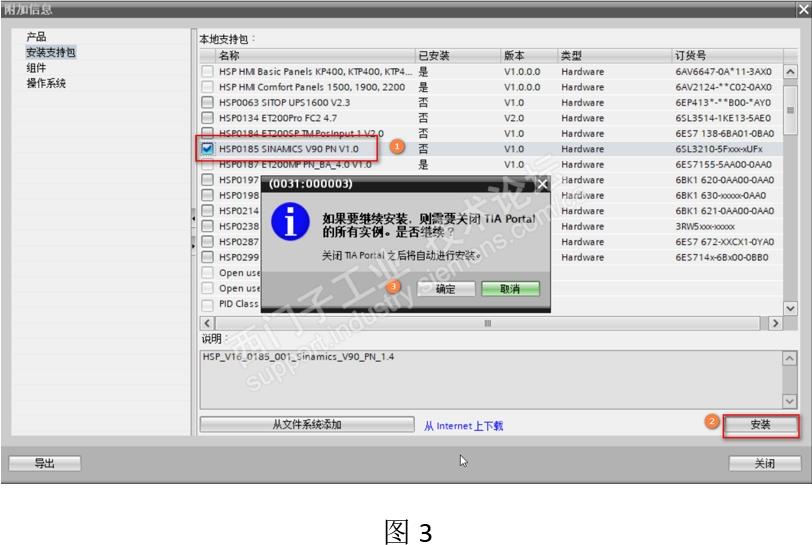812x545 pixels.
Task: Check the HSP0214 row checkbox
Action: (x=208, y=211)
